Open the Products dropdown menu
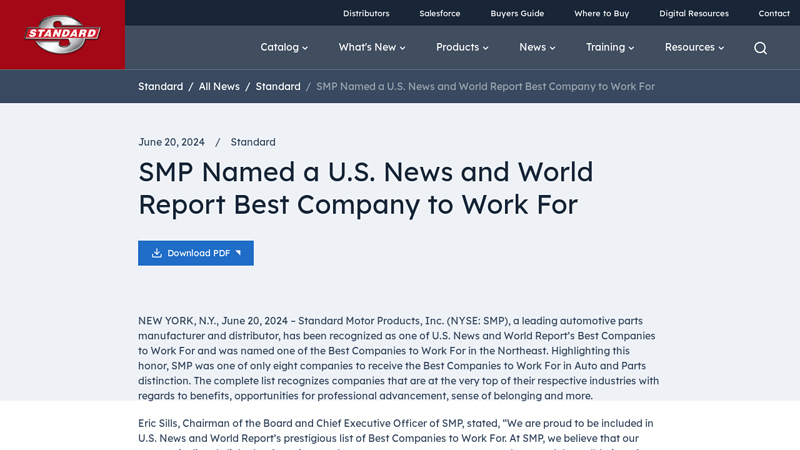Screen dimensions: 800x450 (462, 47)
